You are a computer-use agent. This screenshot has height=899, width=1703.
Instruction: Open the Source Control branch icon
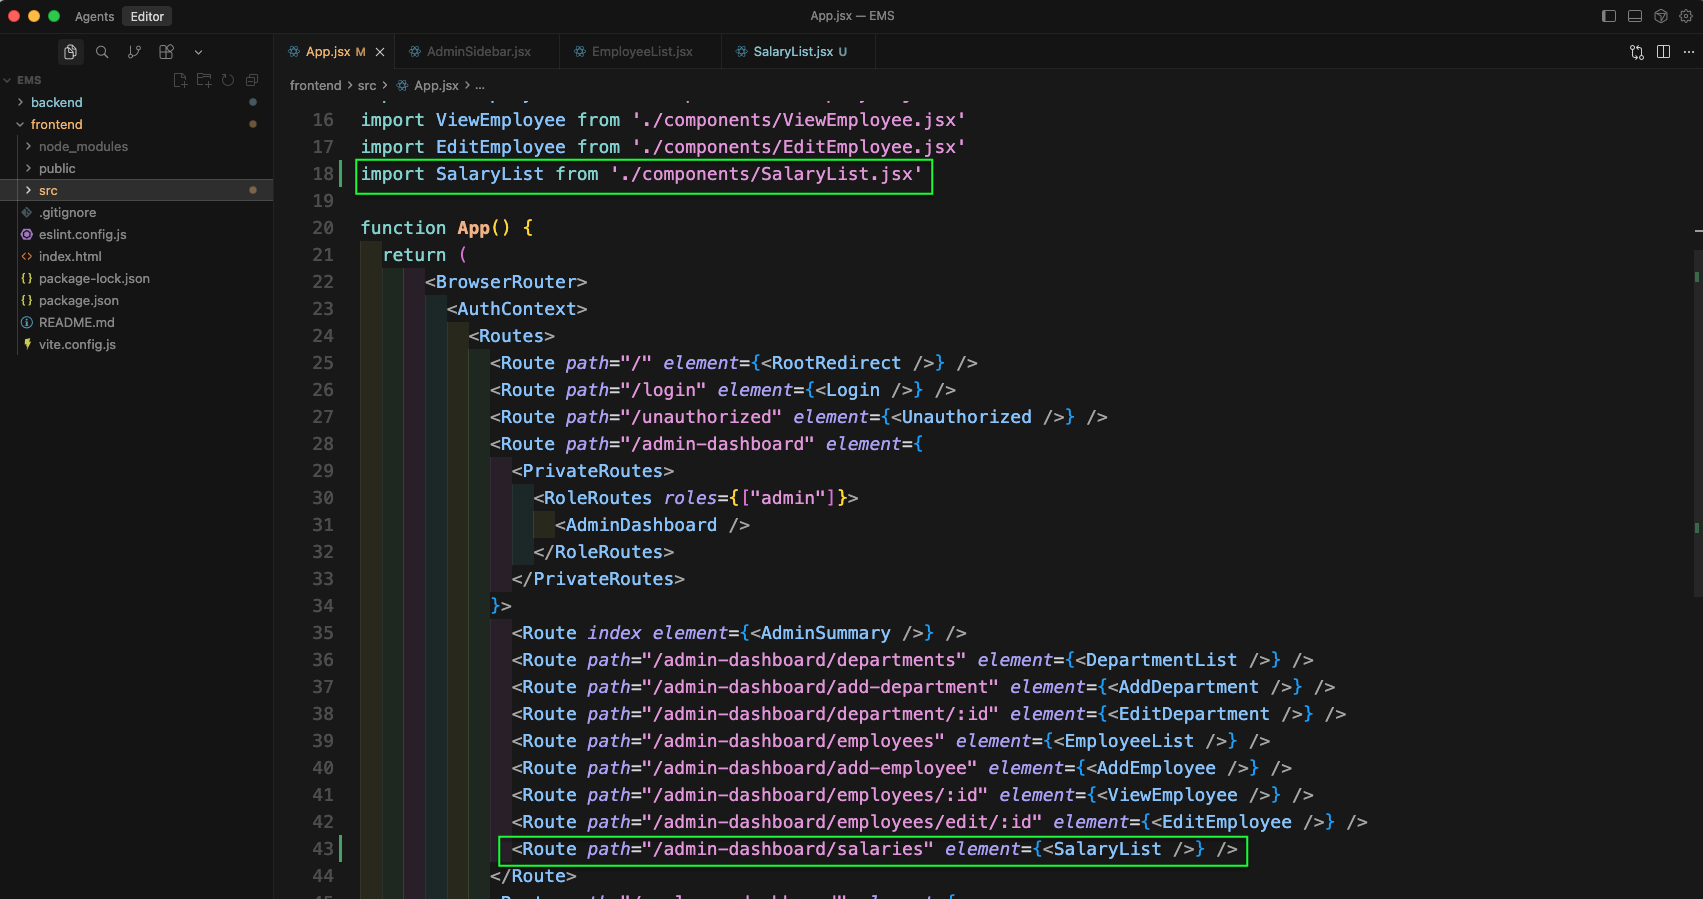[x=134, y=52]
